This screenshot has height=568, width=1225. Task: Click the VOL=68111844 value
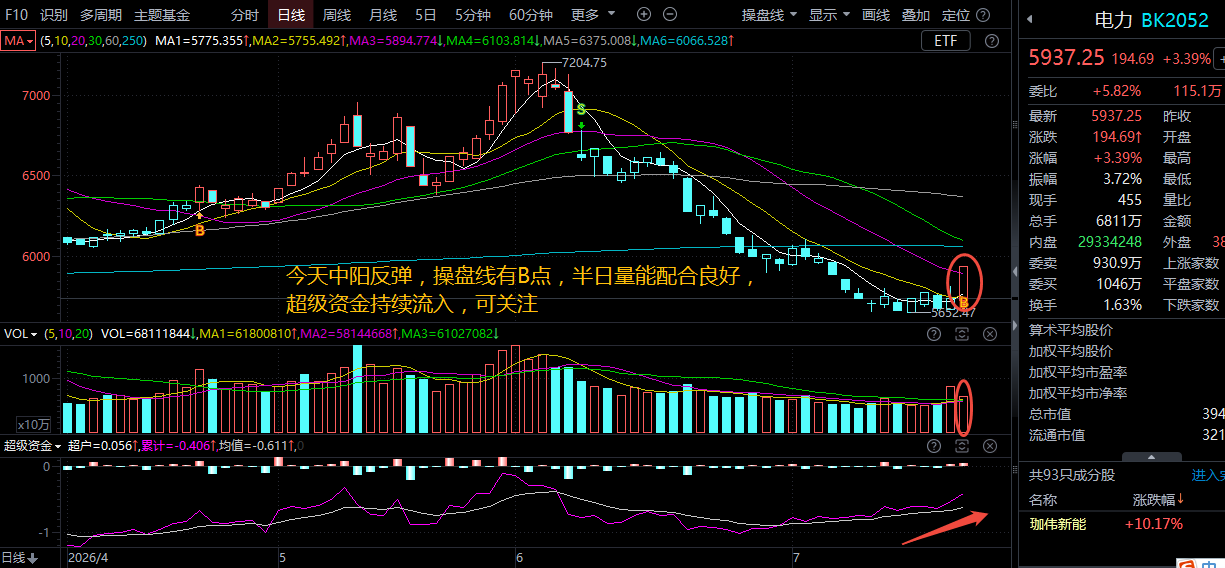pyautogui.click(x=150, y=333)
